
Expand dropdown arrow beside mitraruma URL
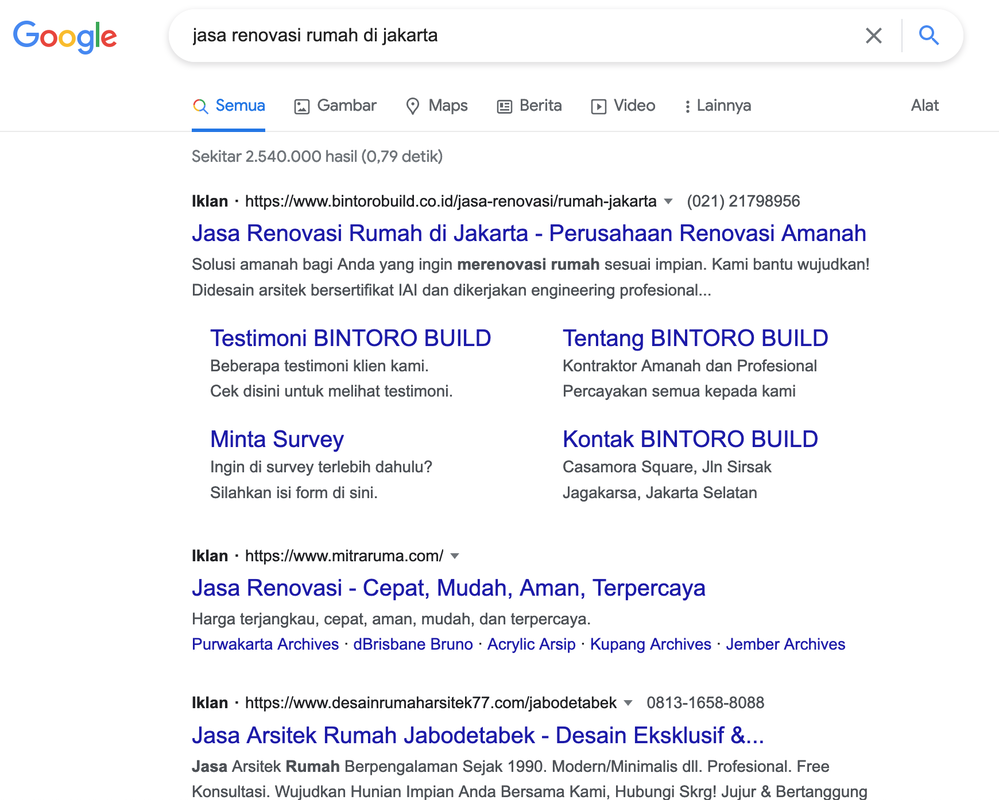(x=455, y=556)
